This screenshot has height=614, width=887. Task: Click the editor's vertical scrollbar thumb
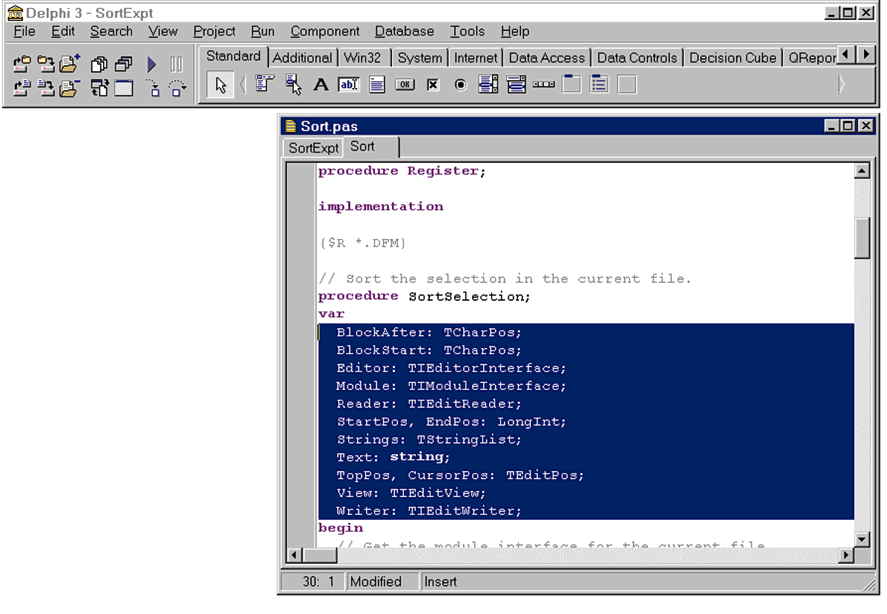point(862,237)
